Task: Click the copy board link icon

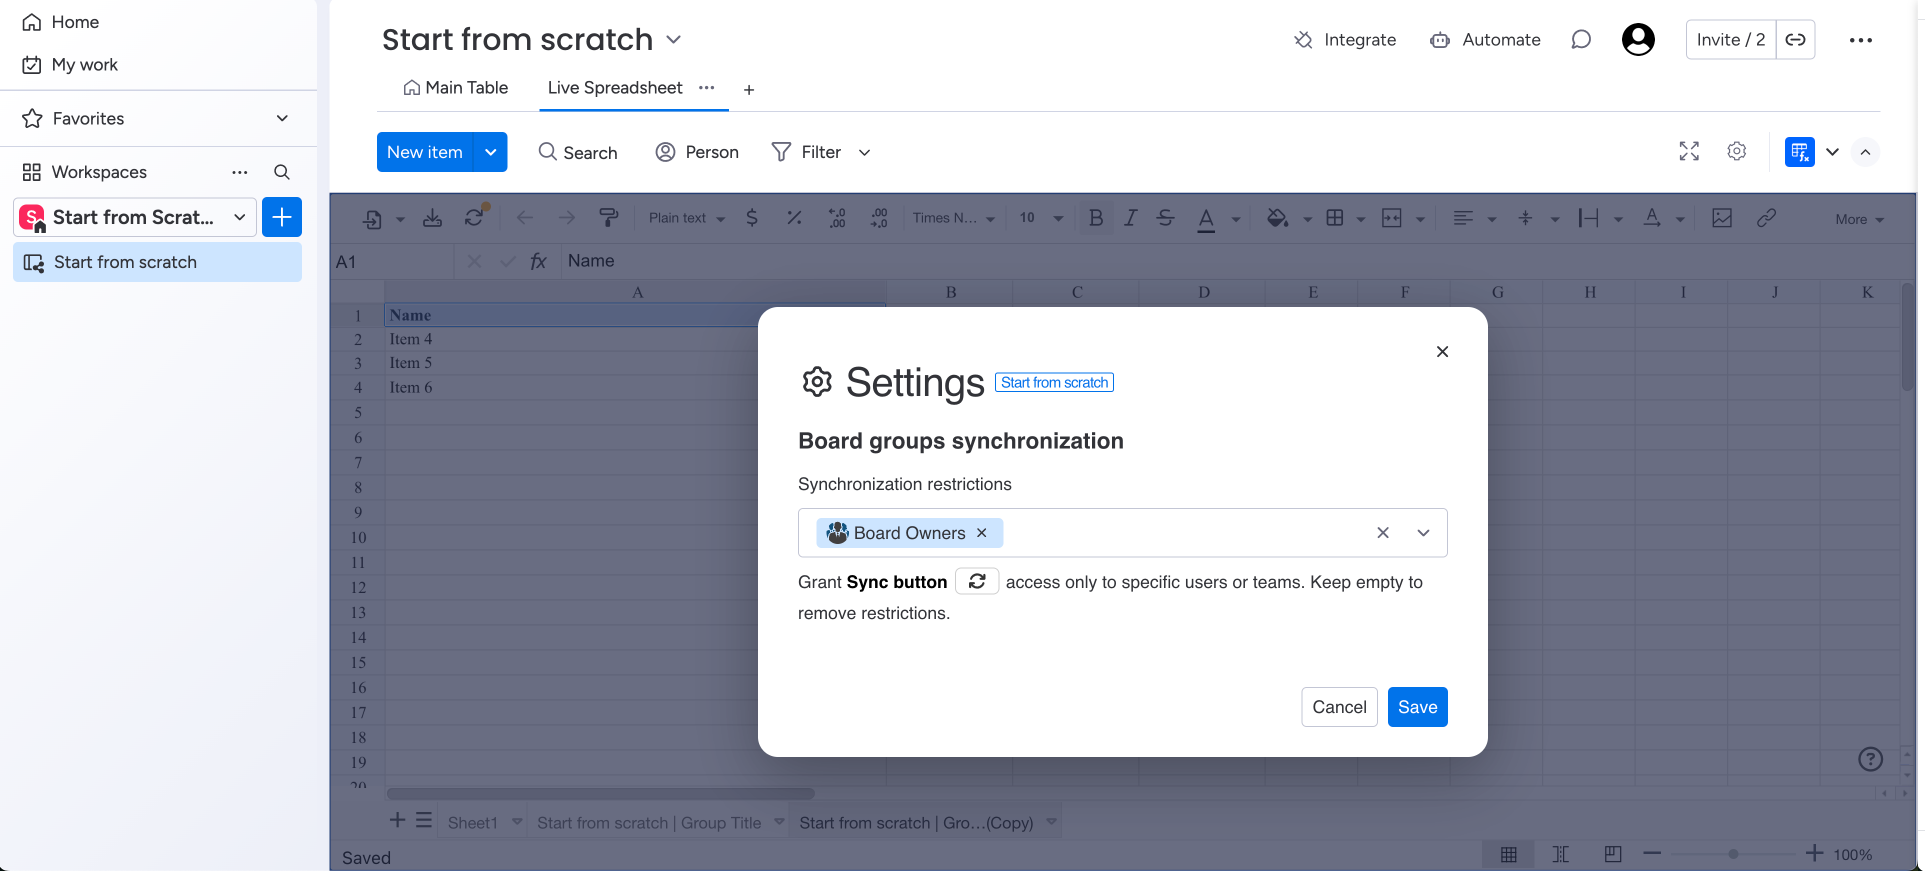Action: point(1796,40)
